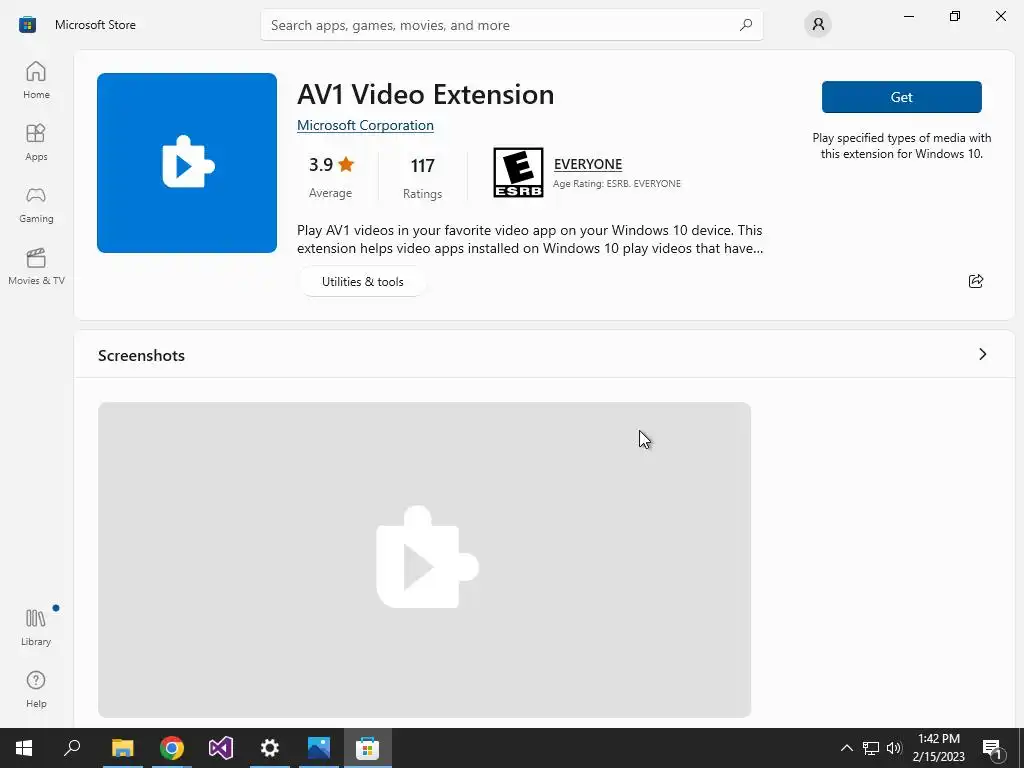This screenshot has height=768, width=1024.
Task: Click the 3.9 Average rating
Action: click(x=330, y=177)
